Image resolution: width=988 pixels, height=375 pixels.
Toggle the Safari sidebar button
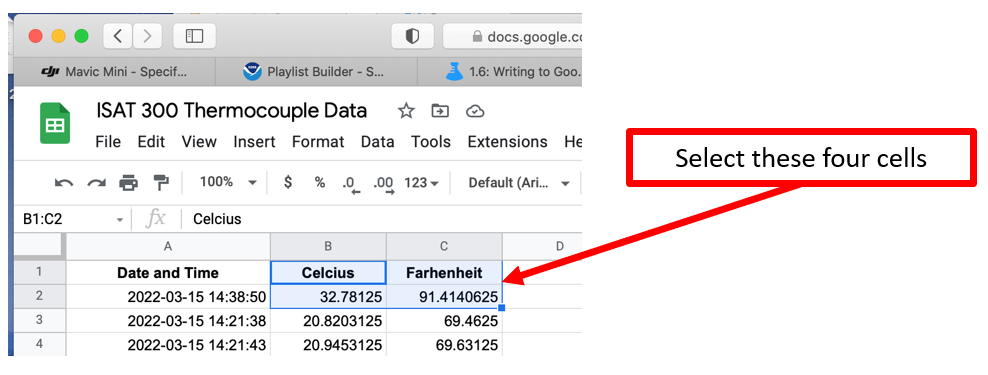(194, 36)
